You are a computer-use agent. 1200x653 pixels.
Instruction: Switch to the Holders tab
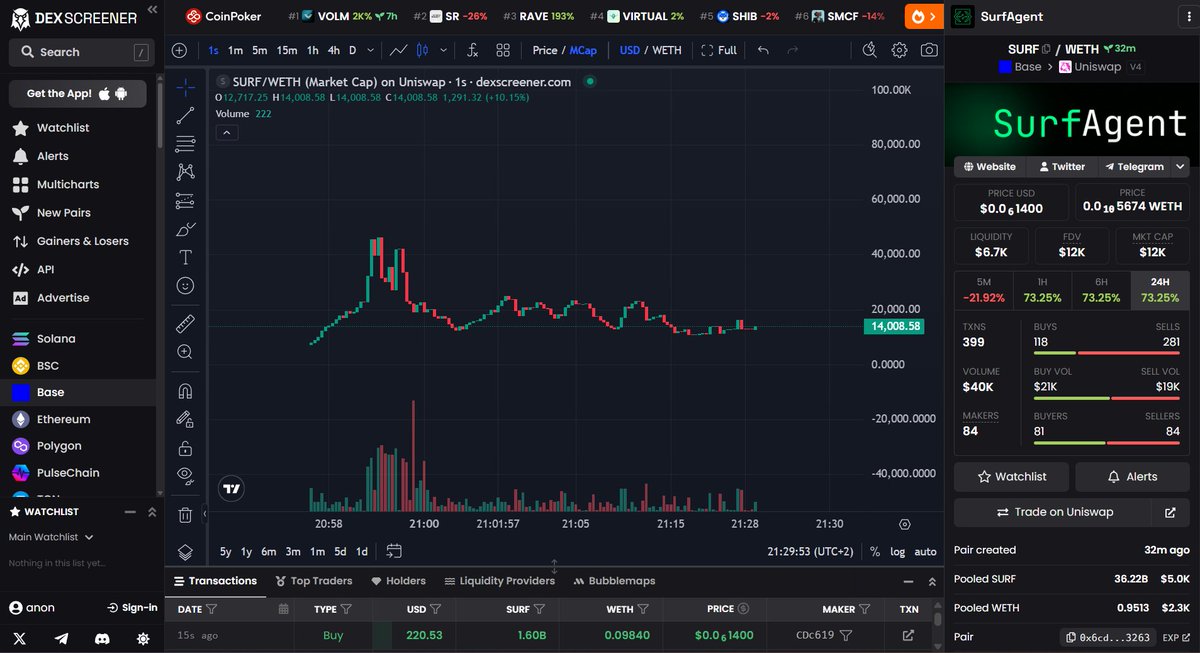[398, 581]
